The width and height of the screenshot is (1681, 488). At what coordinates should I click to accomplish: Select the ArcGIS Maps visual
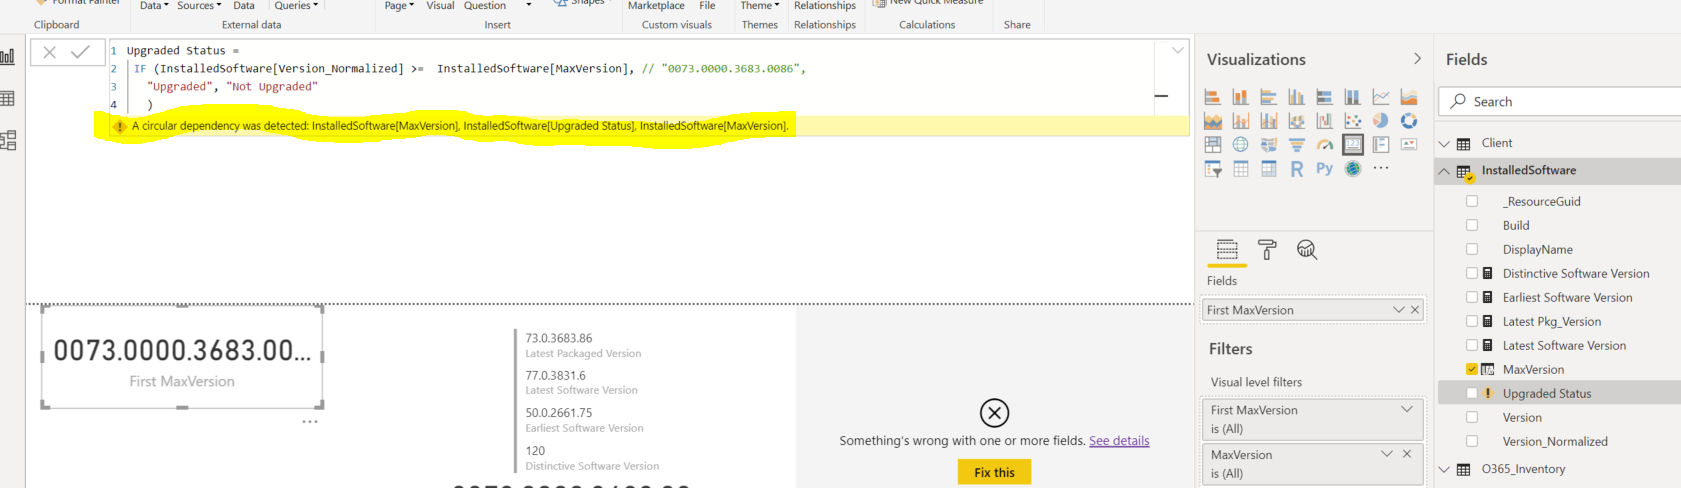pyautogui.click(x=1353, y=169)
